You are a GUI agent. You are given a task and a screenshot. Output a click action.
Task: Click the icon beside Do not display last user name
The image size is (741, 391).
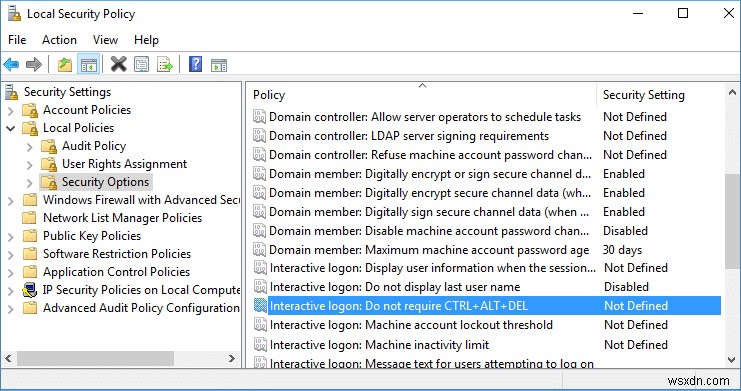click(x=260, y=287)
